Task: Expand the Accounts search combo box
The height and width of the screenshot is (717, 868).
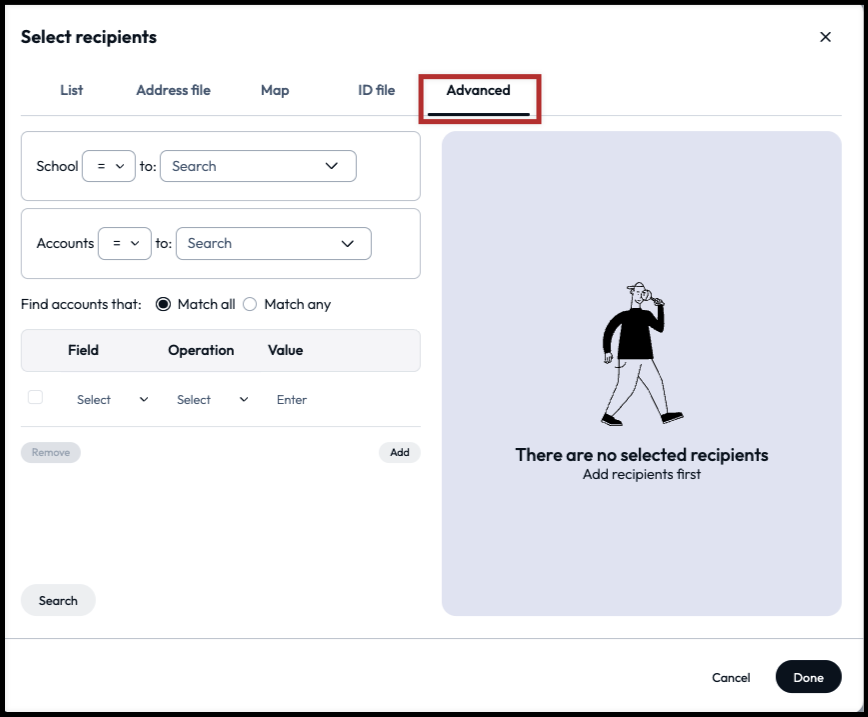Action: coord(273,243)
